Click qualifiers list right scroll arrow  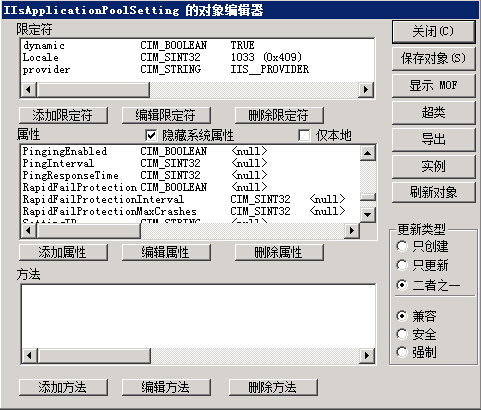[366, 89]
